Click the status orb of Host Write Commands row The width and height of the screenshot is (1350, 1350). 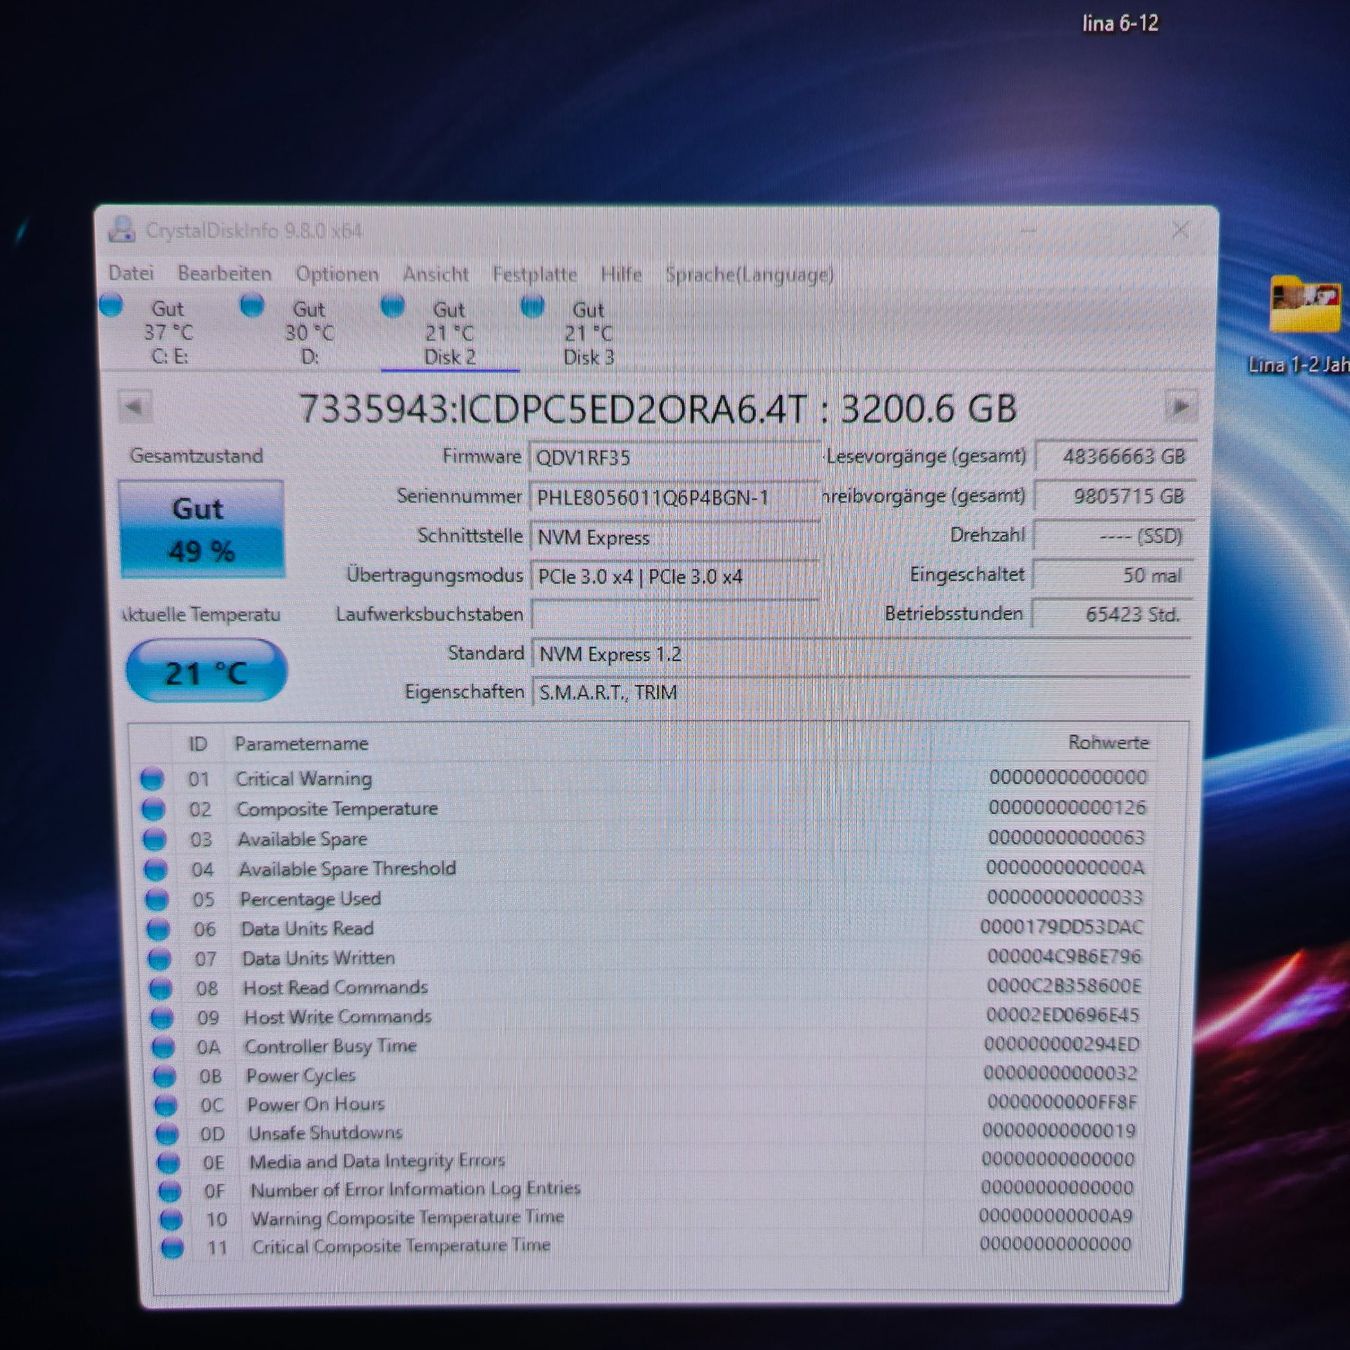(x=162, y=1018)
